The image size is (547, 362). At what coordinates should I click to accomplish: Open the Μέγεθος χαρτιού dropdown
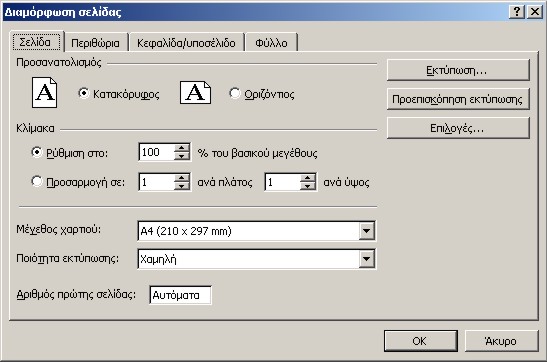[x=367, y=231]
